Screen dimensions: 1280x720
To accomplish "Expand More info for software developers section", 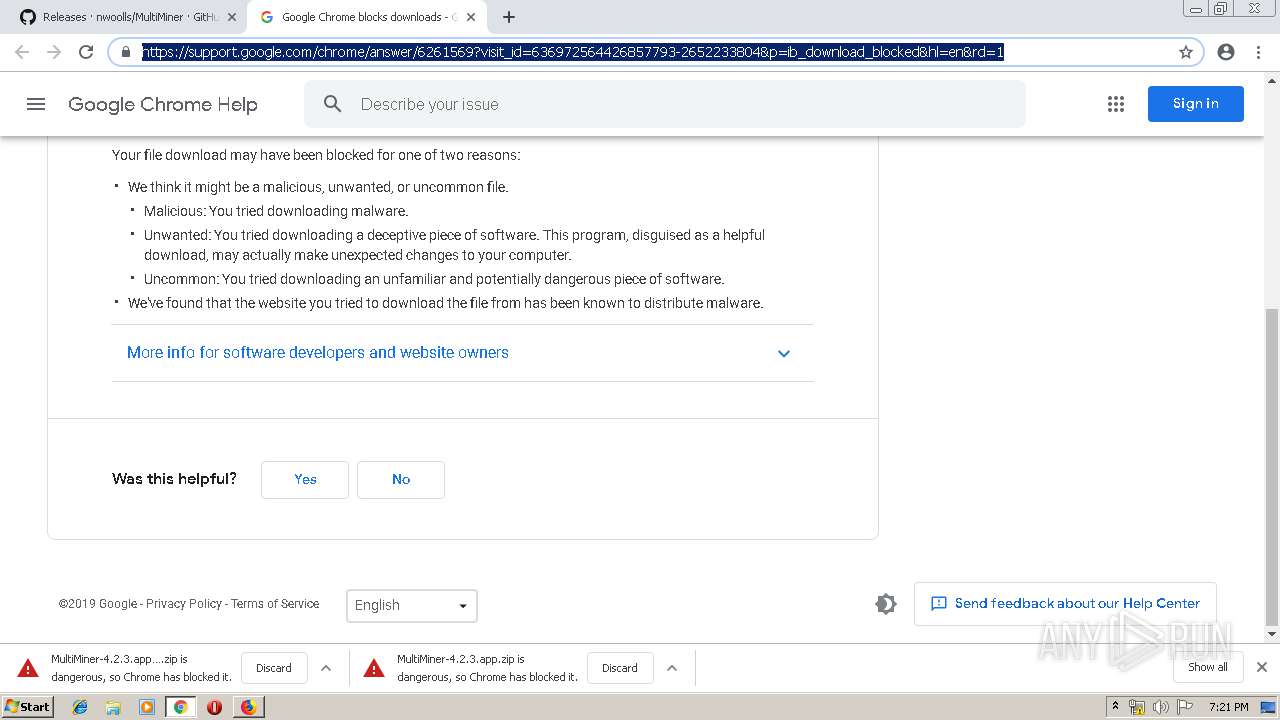I will (462, 353).
